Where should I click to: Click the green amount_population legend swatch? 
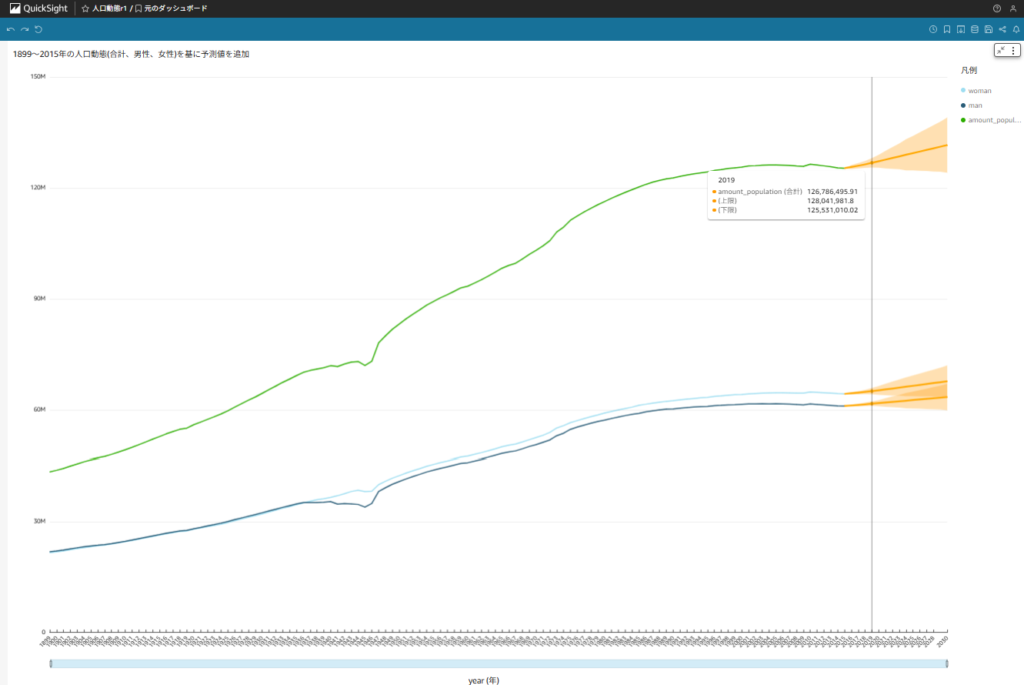[x=963, y=120]
